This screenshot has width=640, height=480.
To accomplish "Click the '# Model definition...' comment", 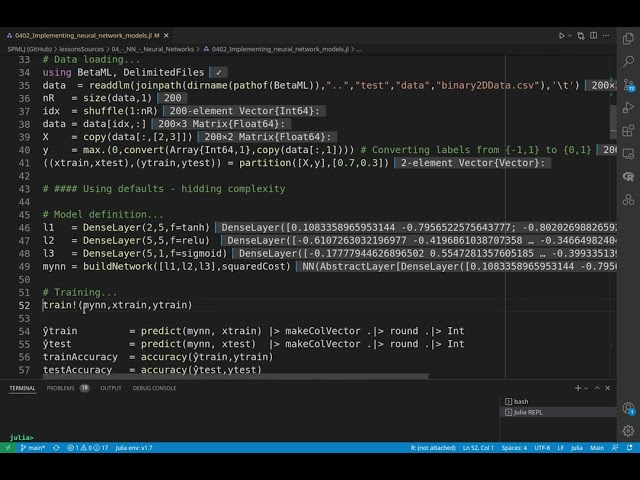I will coord(103,215).
